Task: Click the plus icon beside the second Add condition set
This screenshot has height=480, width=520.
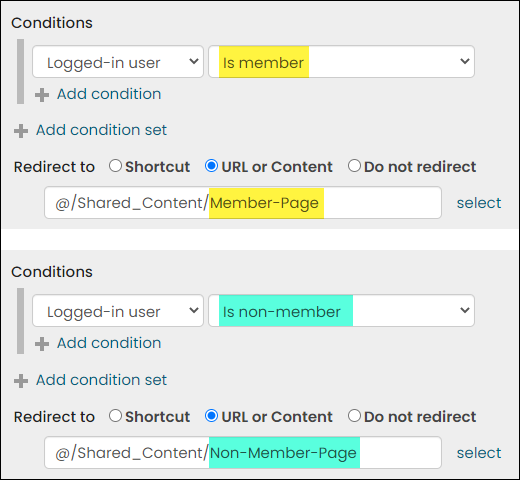Action: click(21, 381)
